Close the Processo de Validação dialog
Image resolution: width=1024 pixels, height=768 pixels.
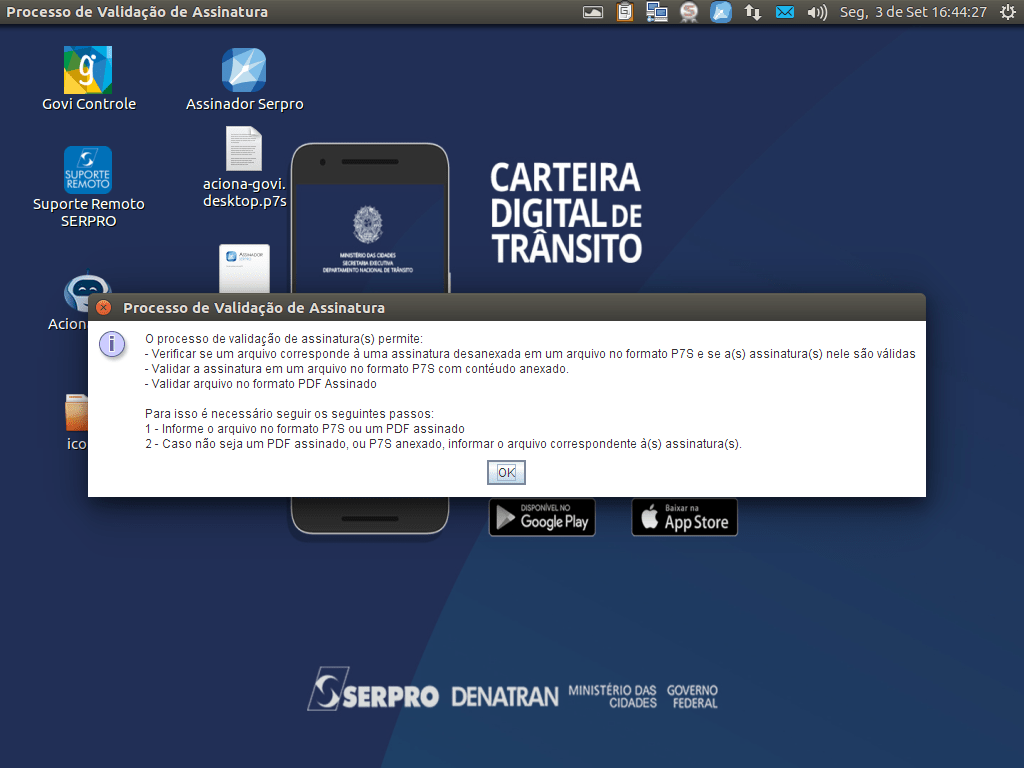(x=103, y=308)
